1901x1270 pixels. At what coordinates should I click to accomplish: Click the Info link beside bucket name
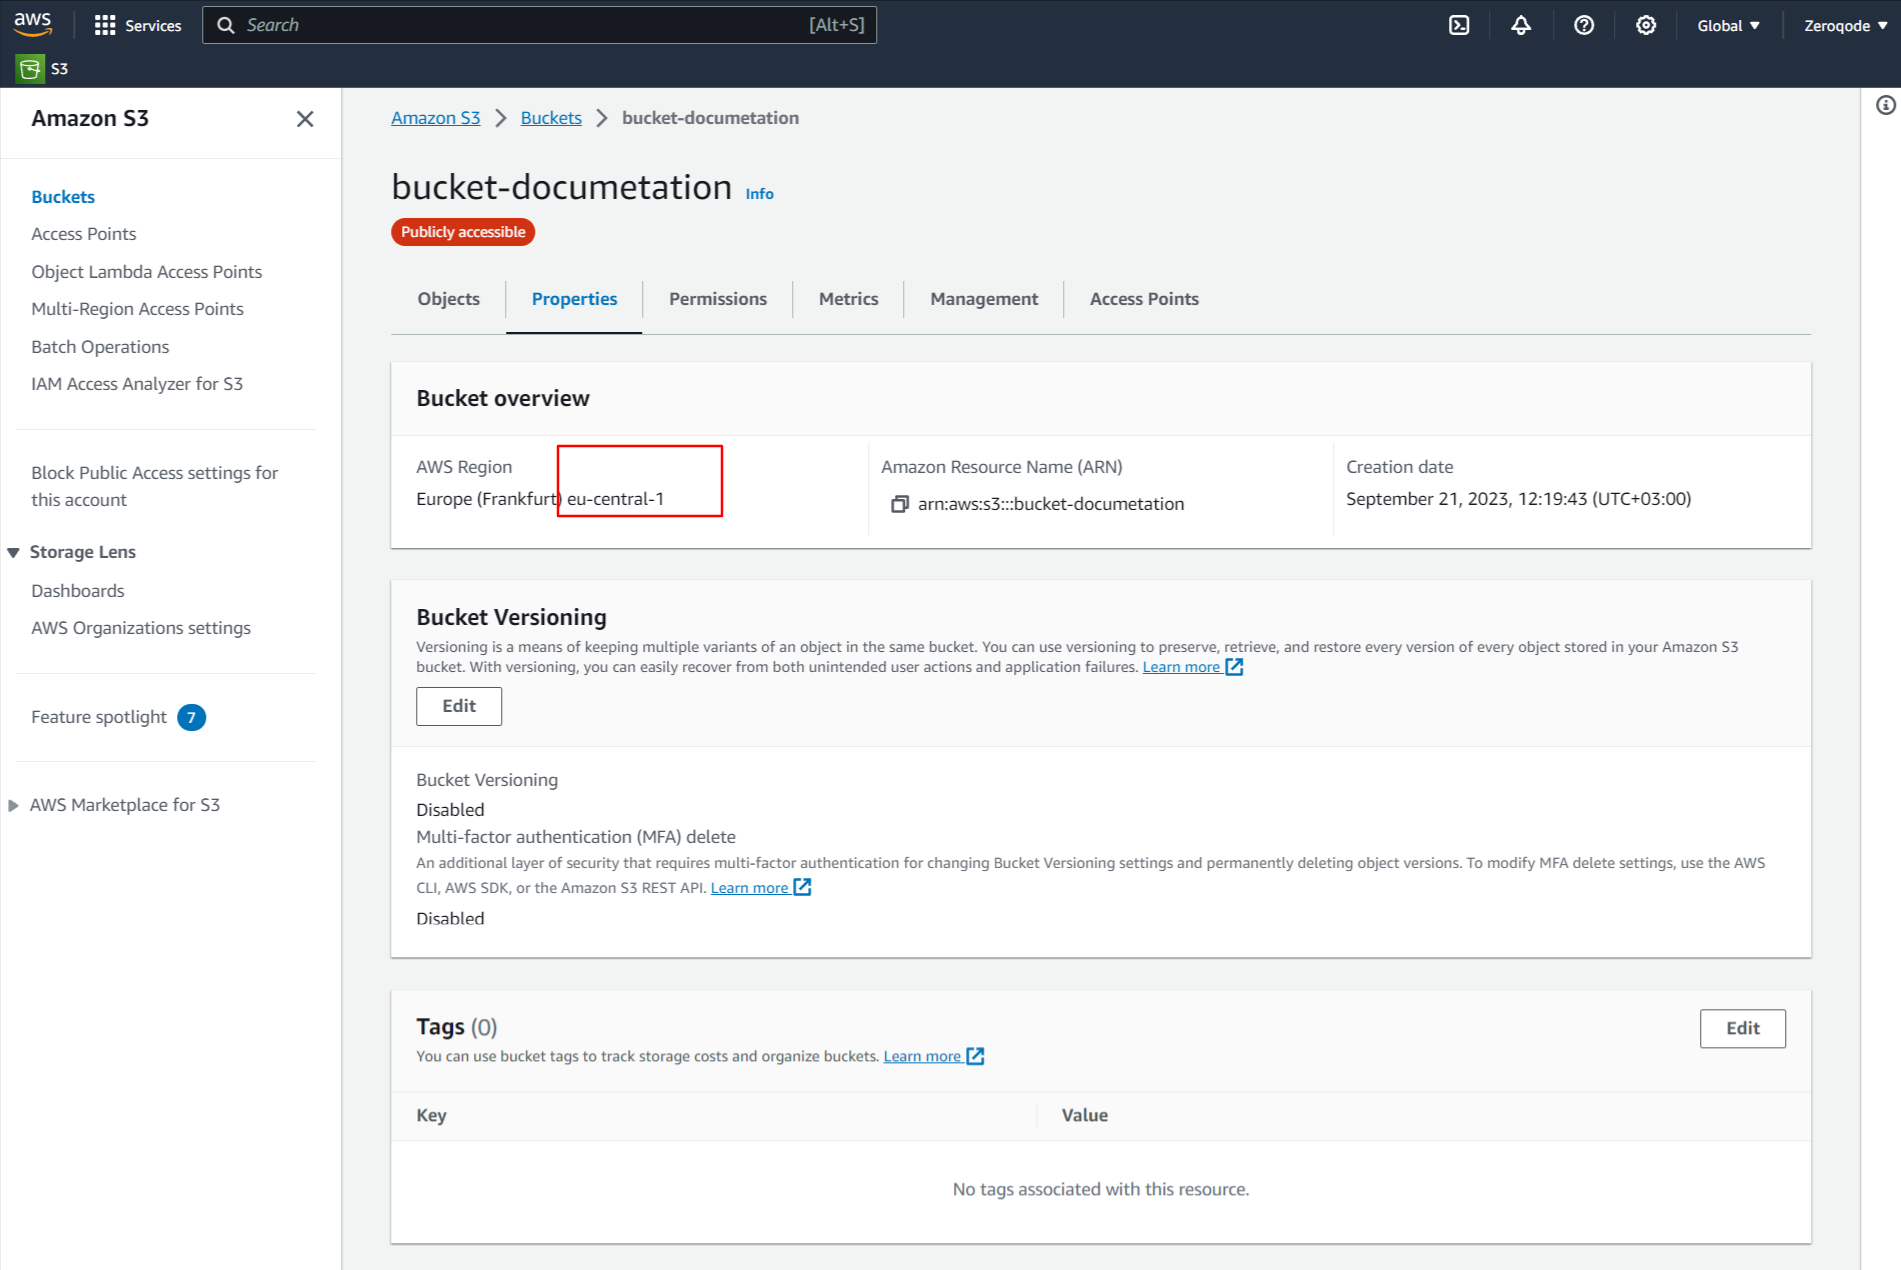point(759,194)
